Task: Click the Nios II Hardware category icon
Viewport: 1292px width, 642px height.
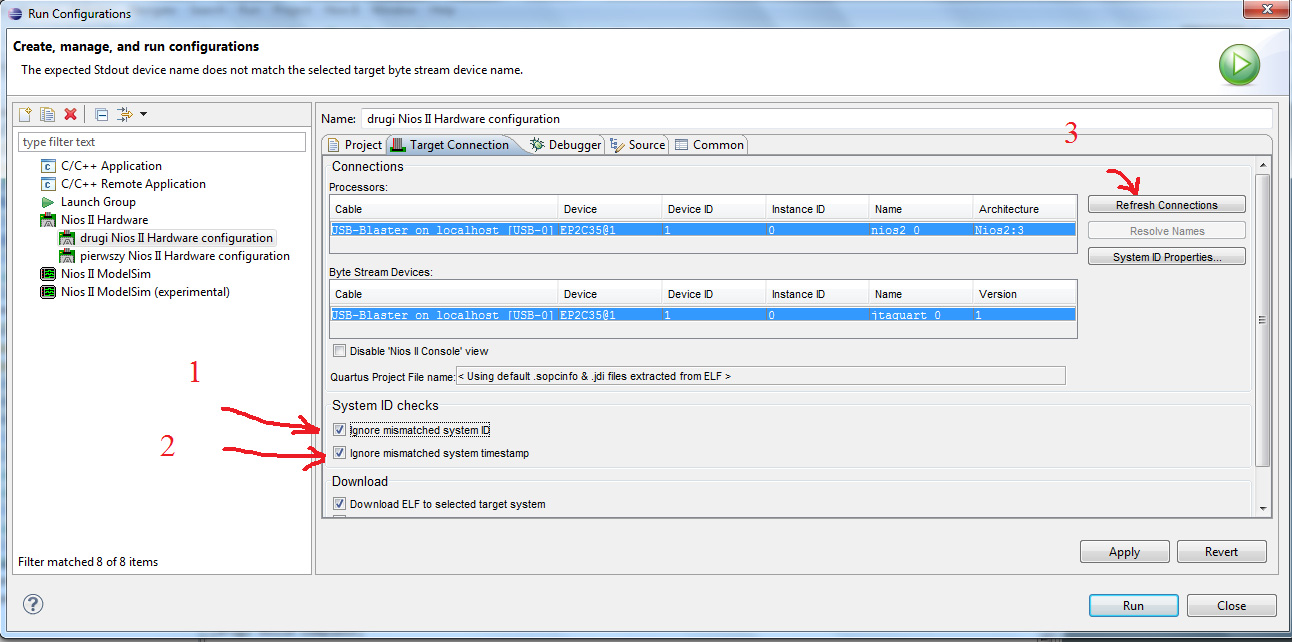Action: [48, 220]
